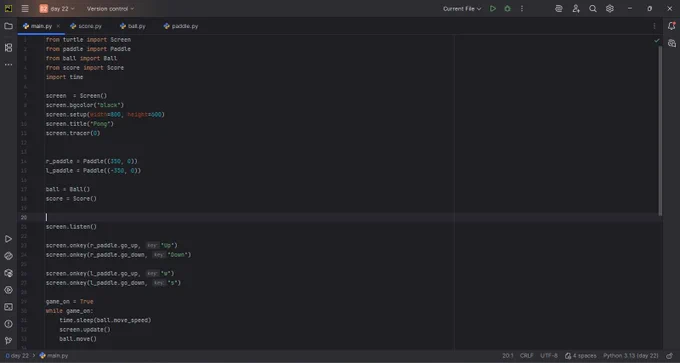Change file encoding UTF-8
Screen dimensions: 680x363
click(x=549, y=356)
